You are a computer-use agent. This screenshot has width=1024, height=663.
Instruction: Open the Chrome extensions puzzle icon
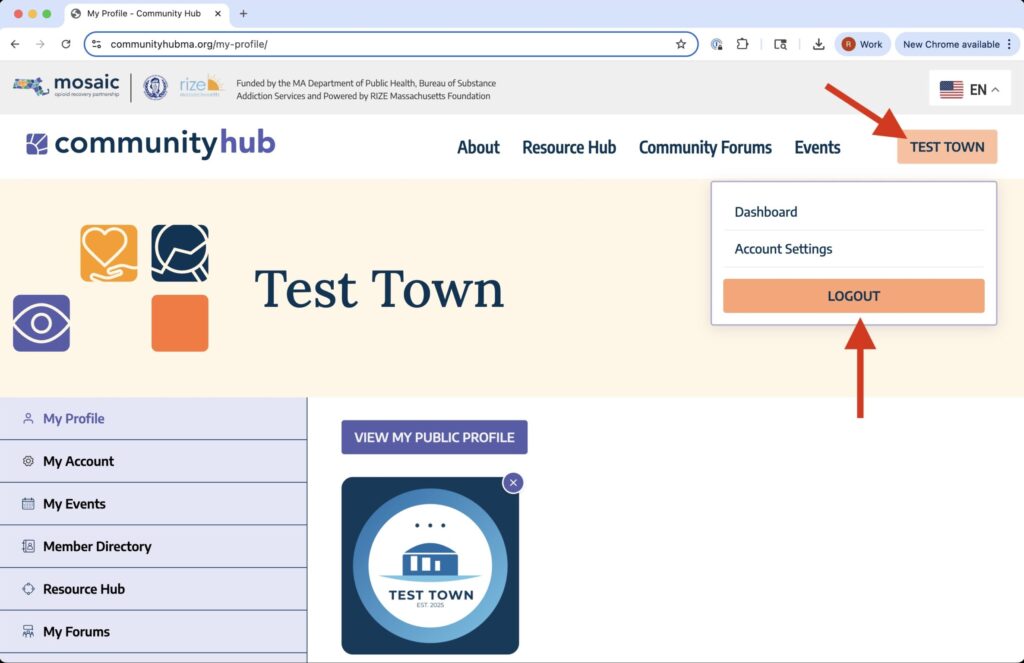[742, 44]
